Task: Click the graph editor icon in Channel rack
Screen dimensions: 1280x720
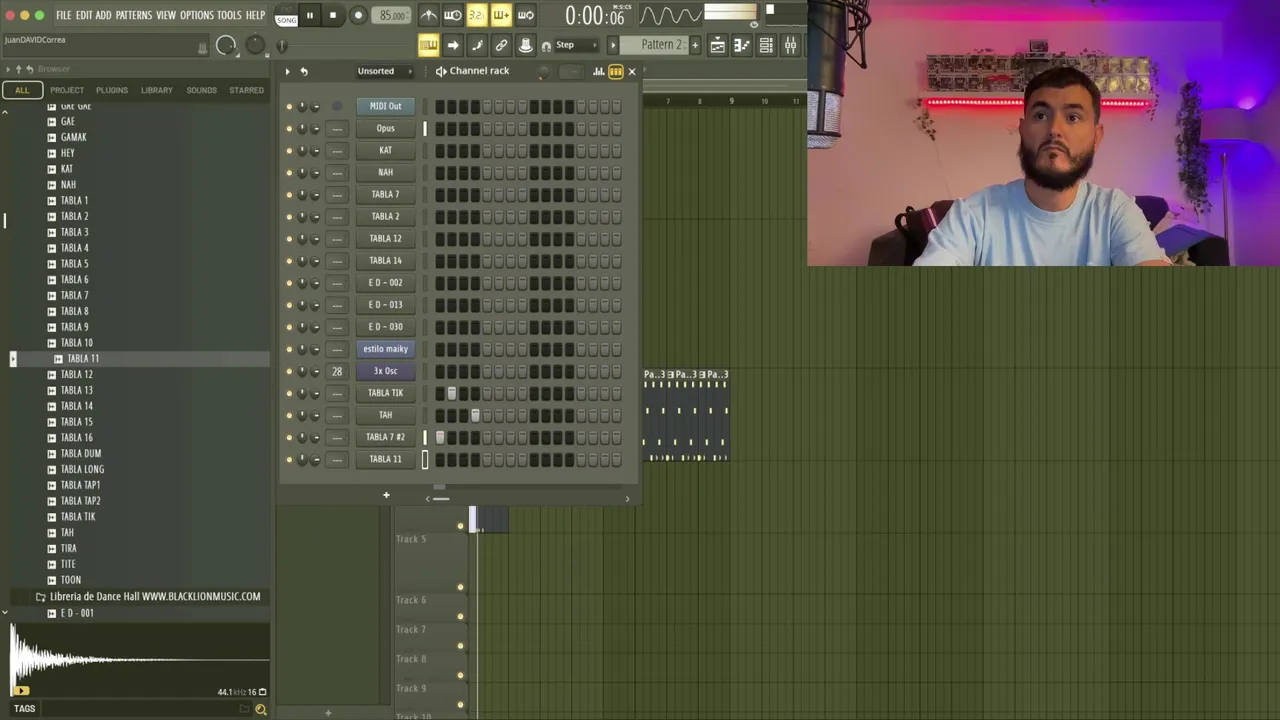Action: [599, 71]
